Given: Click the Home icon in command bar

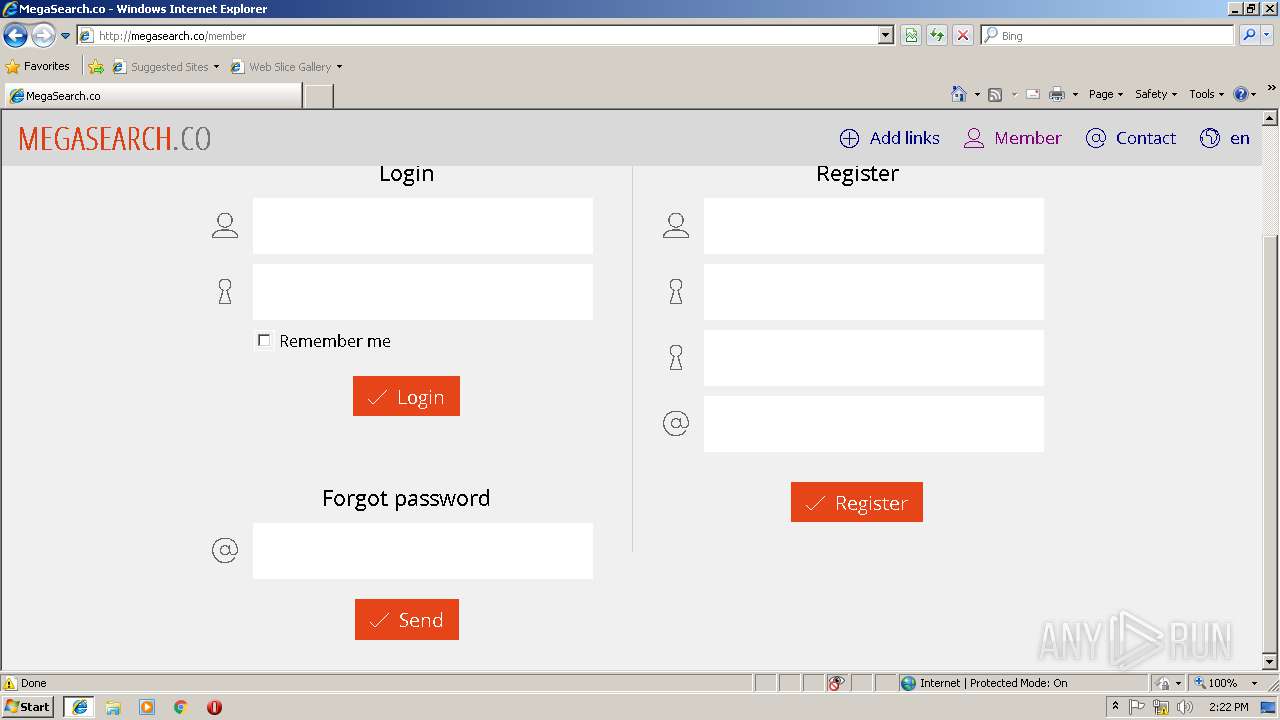Looking at the screenshot, I should 958,94.
